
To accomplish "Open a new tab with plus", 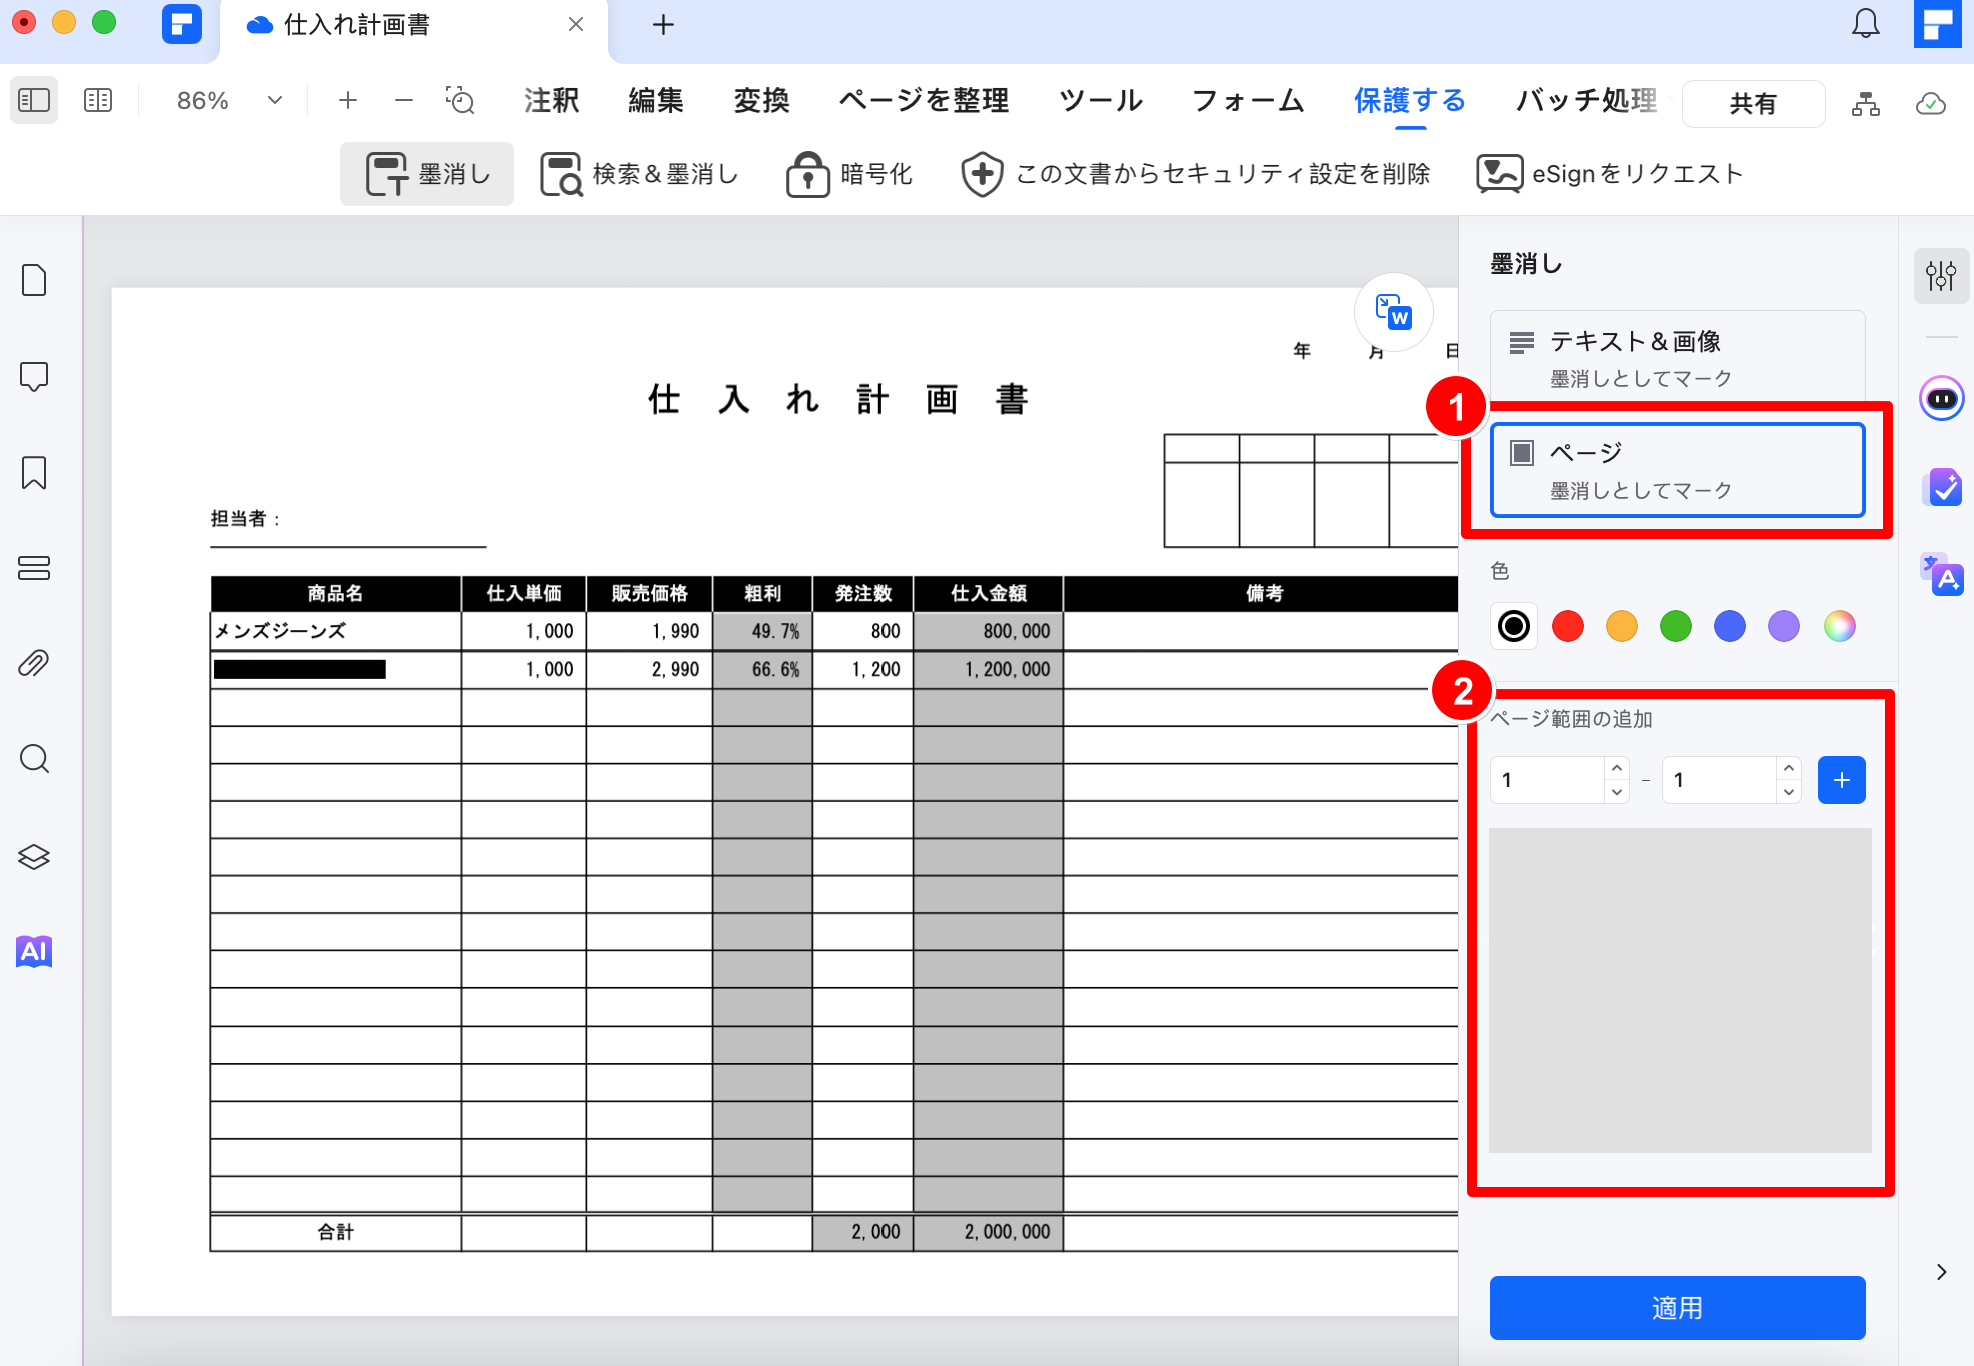I will click(x=663, y=25).
